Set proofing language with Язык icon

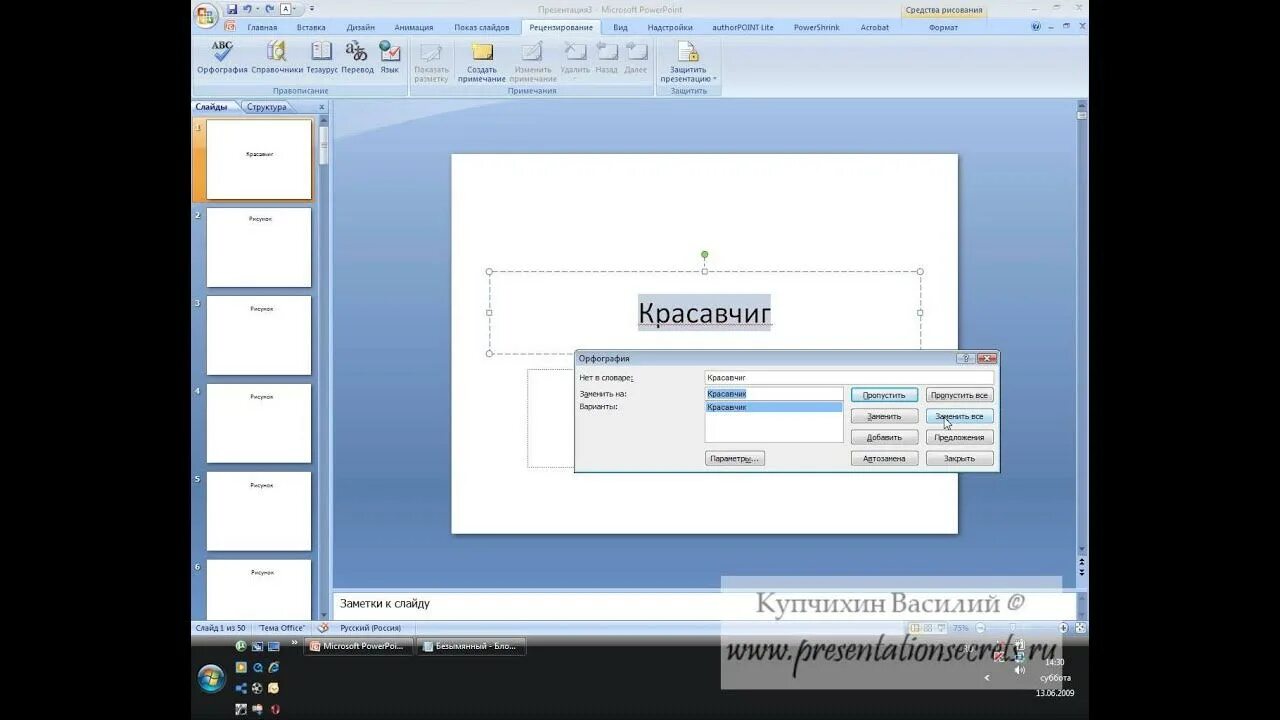click(390, 58)
